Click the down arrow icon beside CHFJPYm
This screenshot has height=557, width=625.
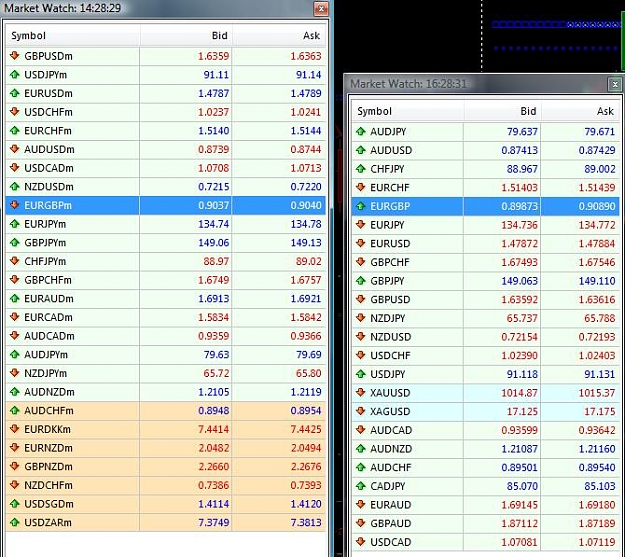click(x=15, y=261)
